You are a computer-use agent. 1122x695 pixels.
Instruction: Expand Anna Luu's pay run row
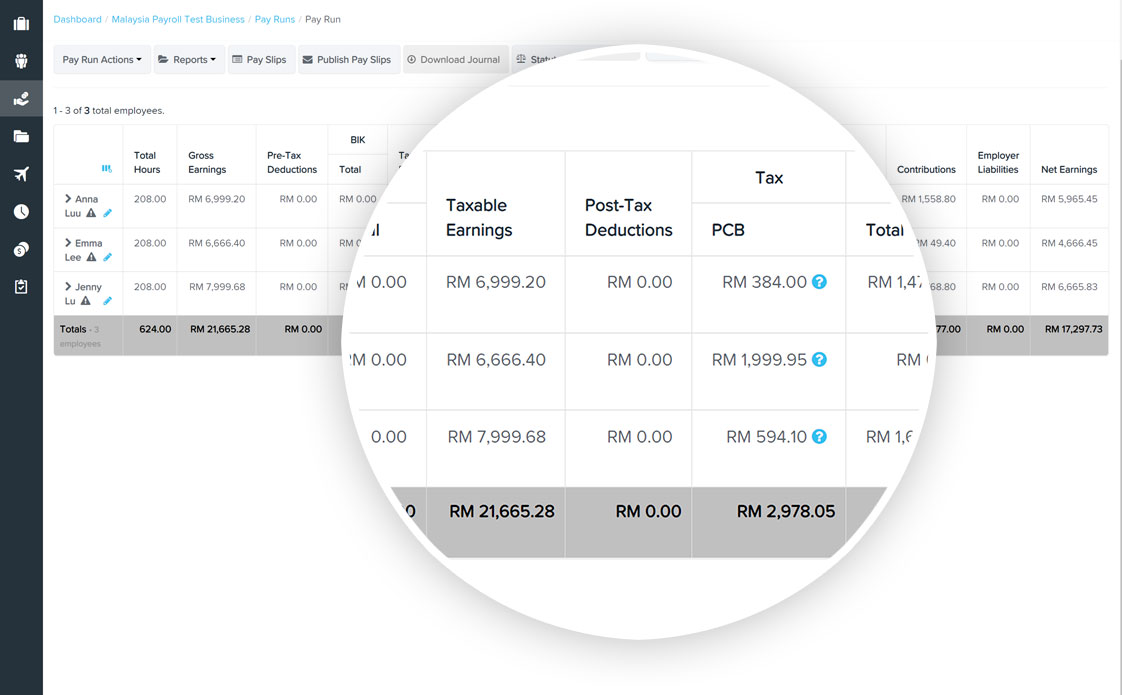[69, 198]
